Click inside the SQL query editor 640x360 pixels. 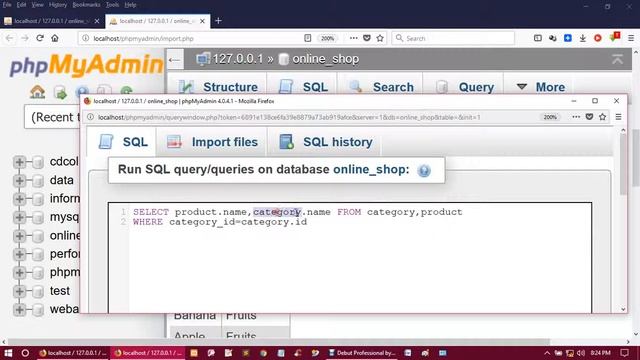point(350,257)
